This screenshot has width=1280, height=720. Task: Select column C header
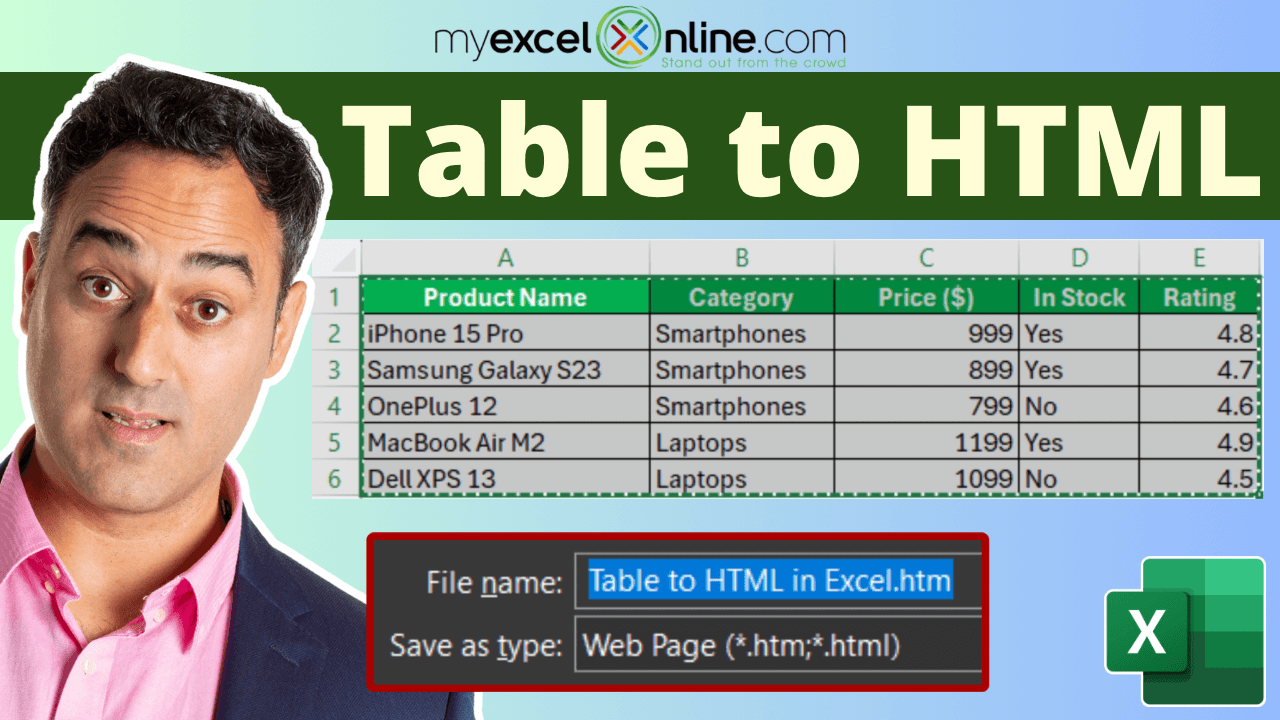(926, 258)
